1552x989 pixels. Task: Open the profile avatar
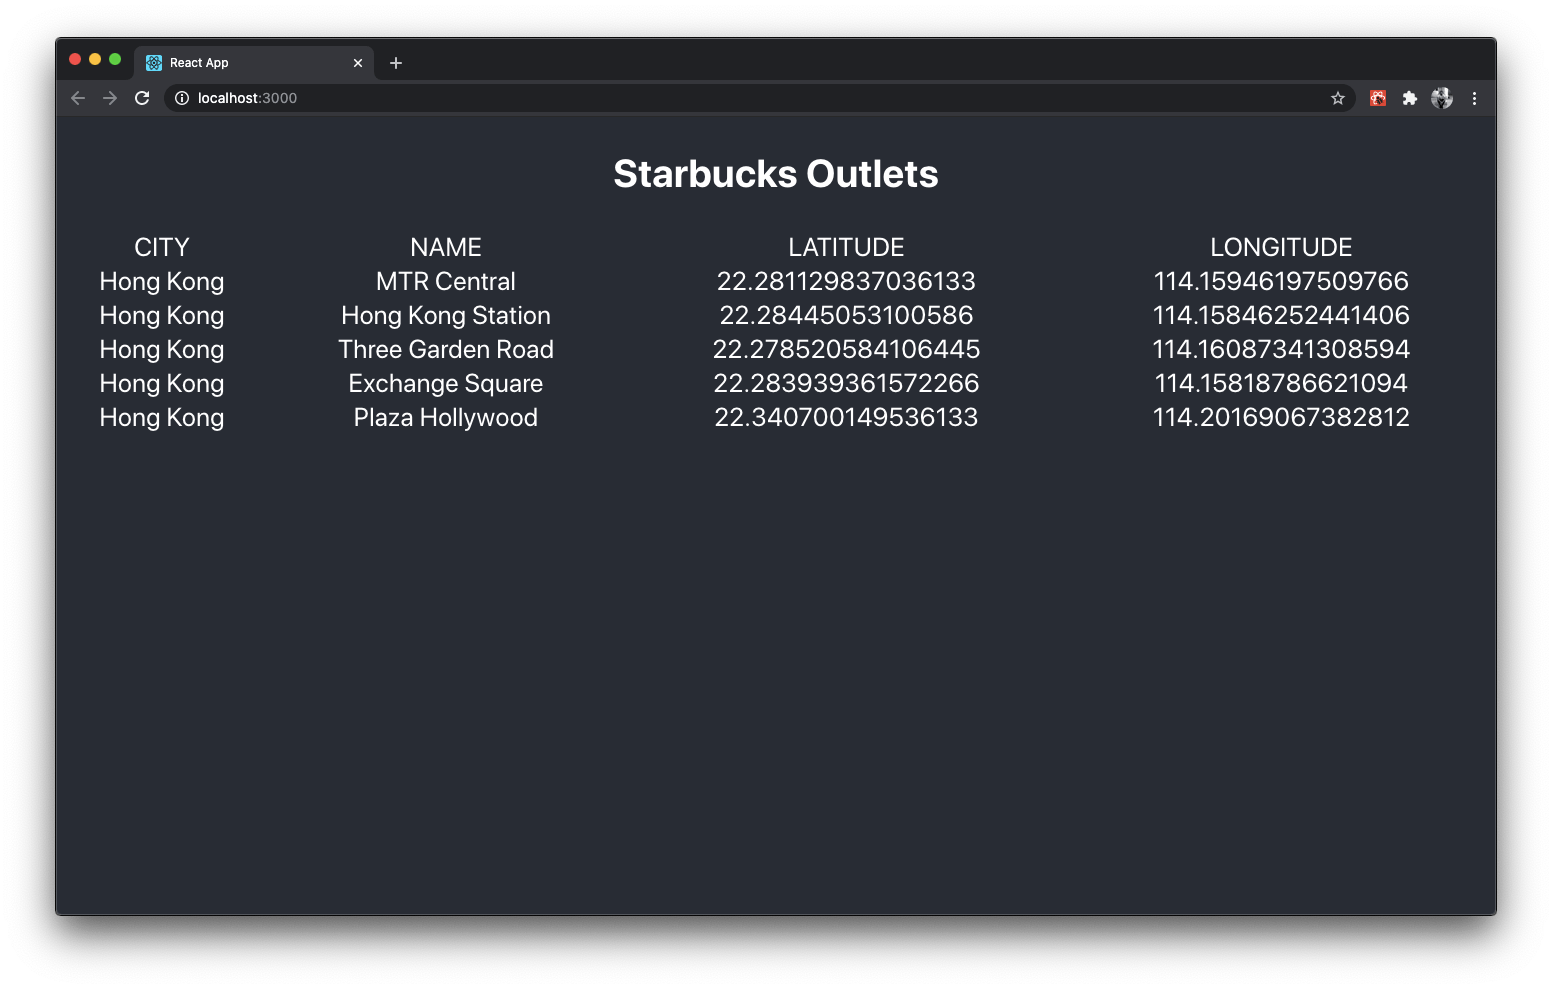point(1442,98)
